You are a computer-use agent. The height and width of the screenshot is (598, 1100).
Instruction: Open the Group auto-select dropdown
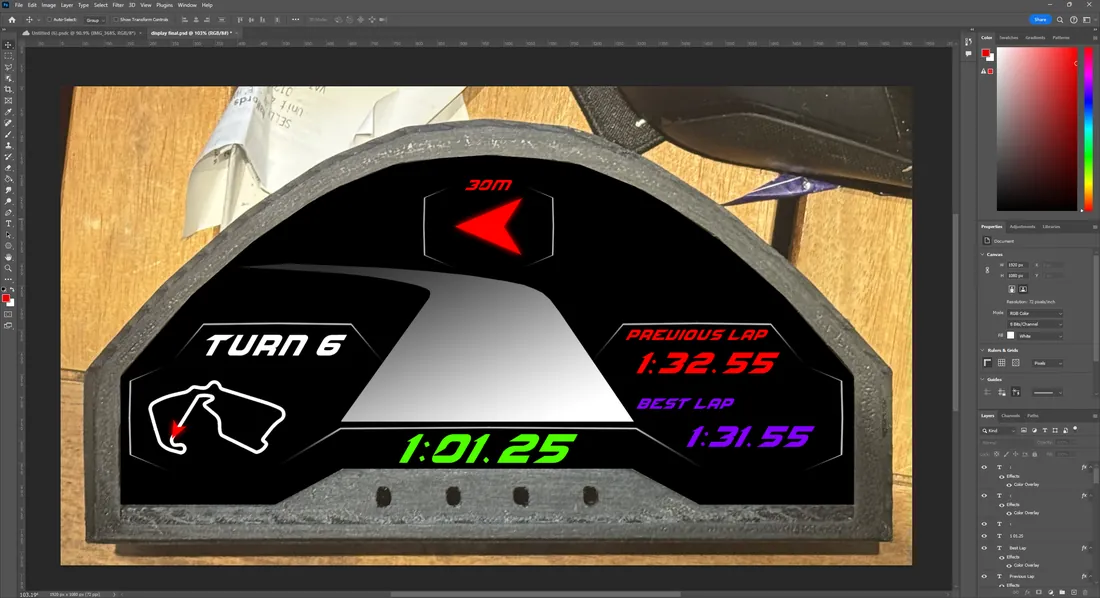(x=93, y=20)
